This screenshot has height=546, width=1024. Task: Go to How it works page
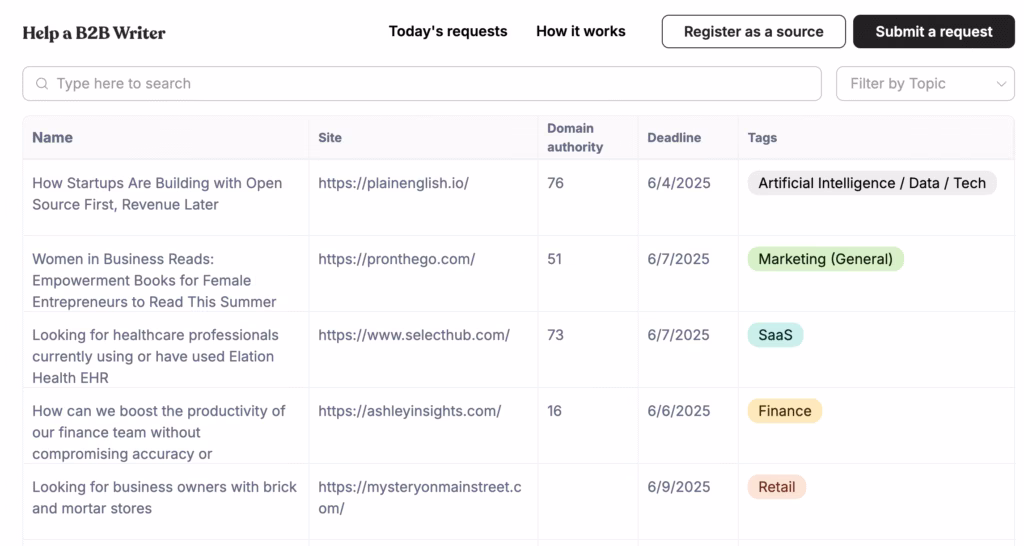[580, 31]
